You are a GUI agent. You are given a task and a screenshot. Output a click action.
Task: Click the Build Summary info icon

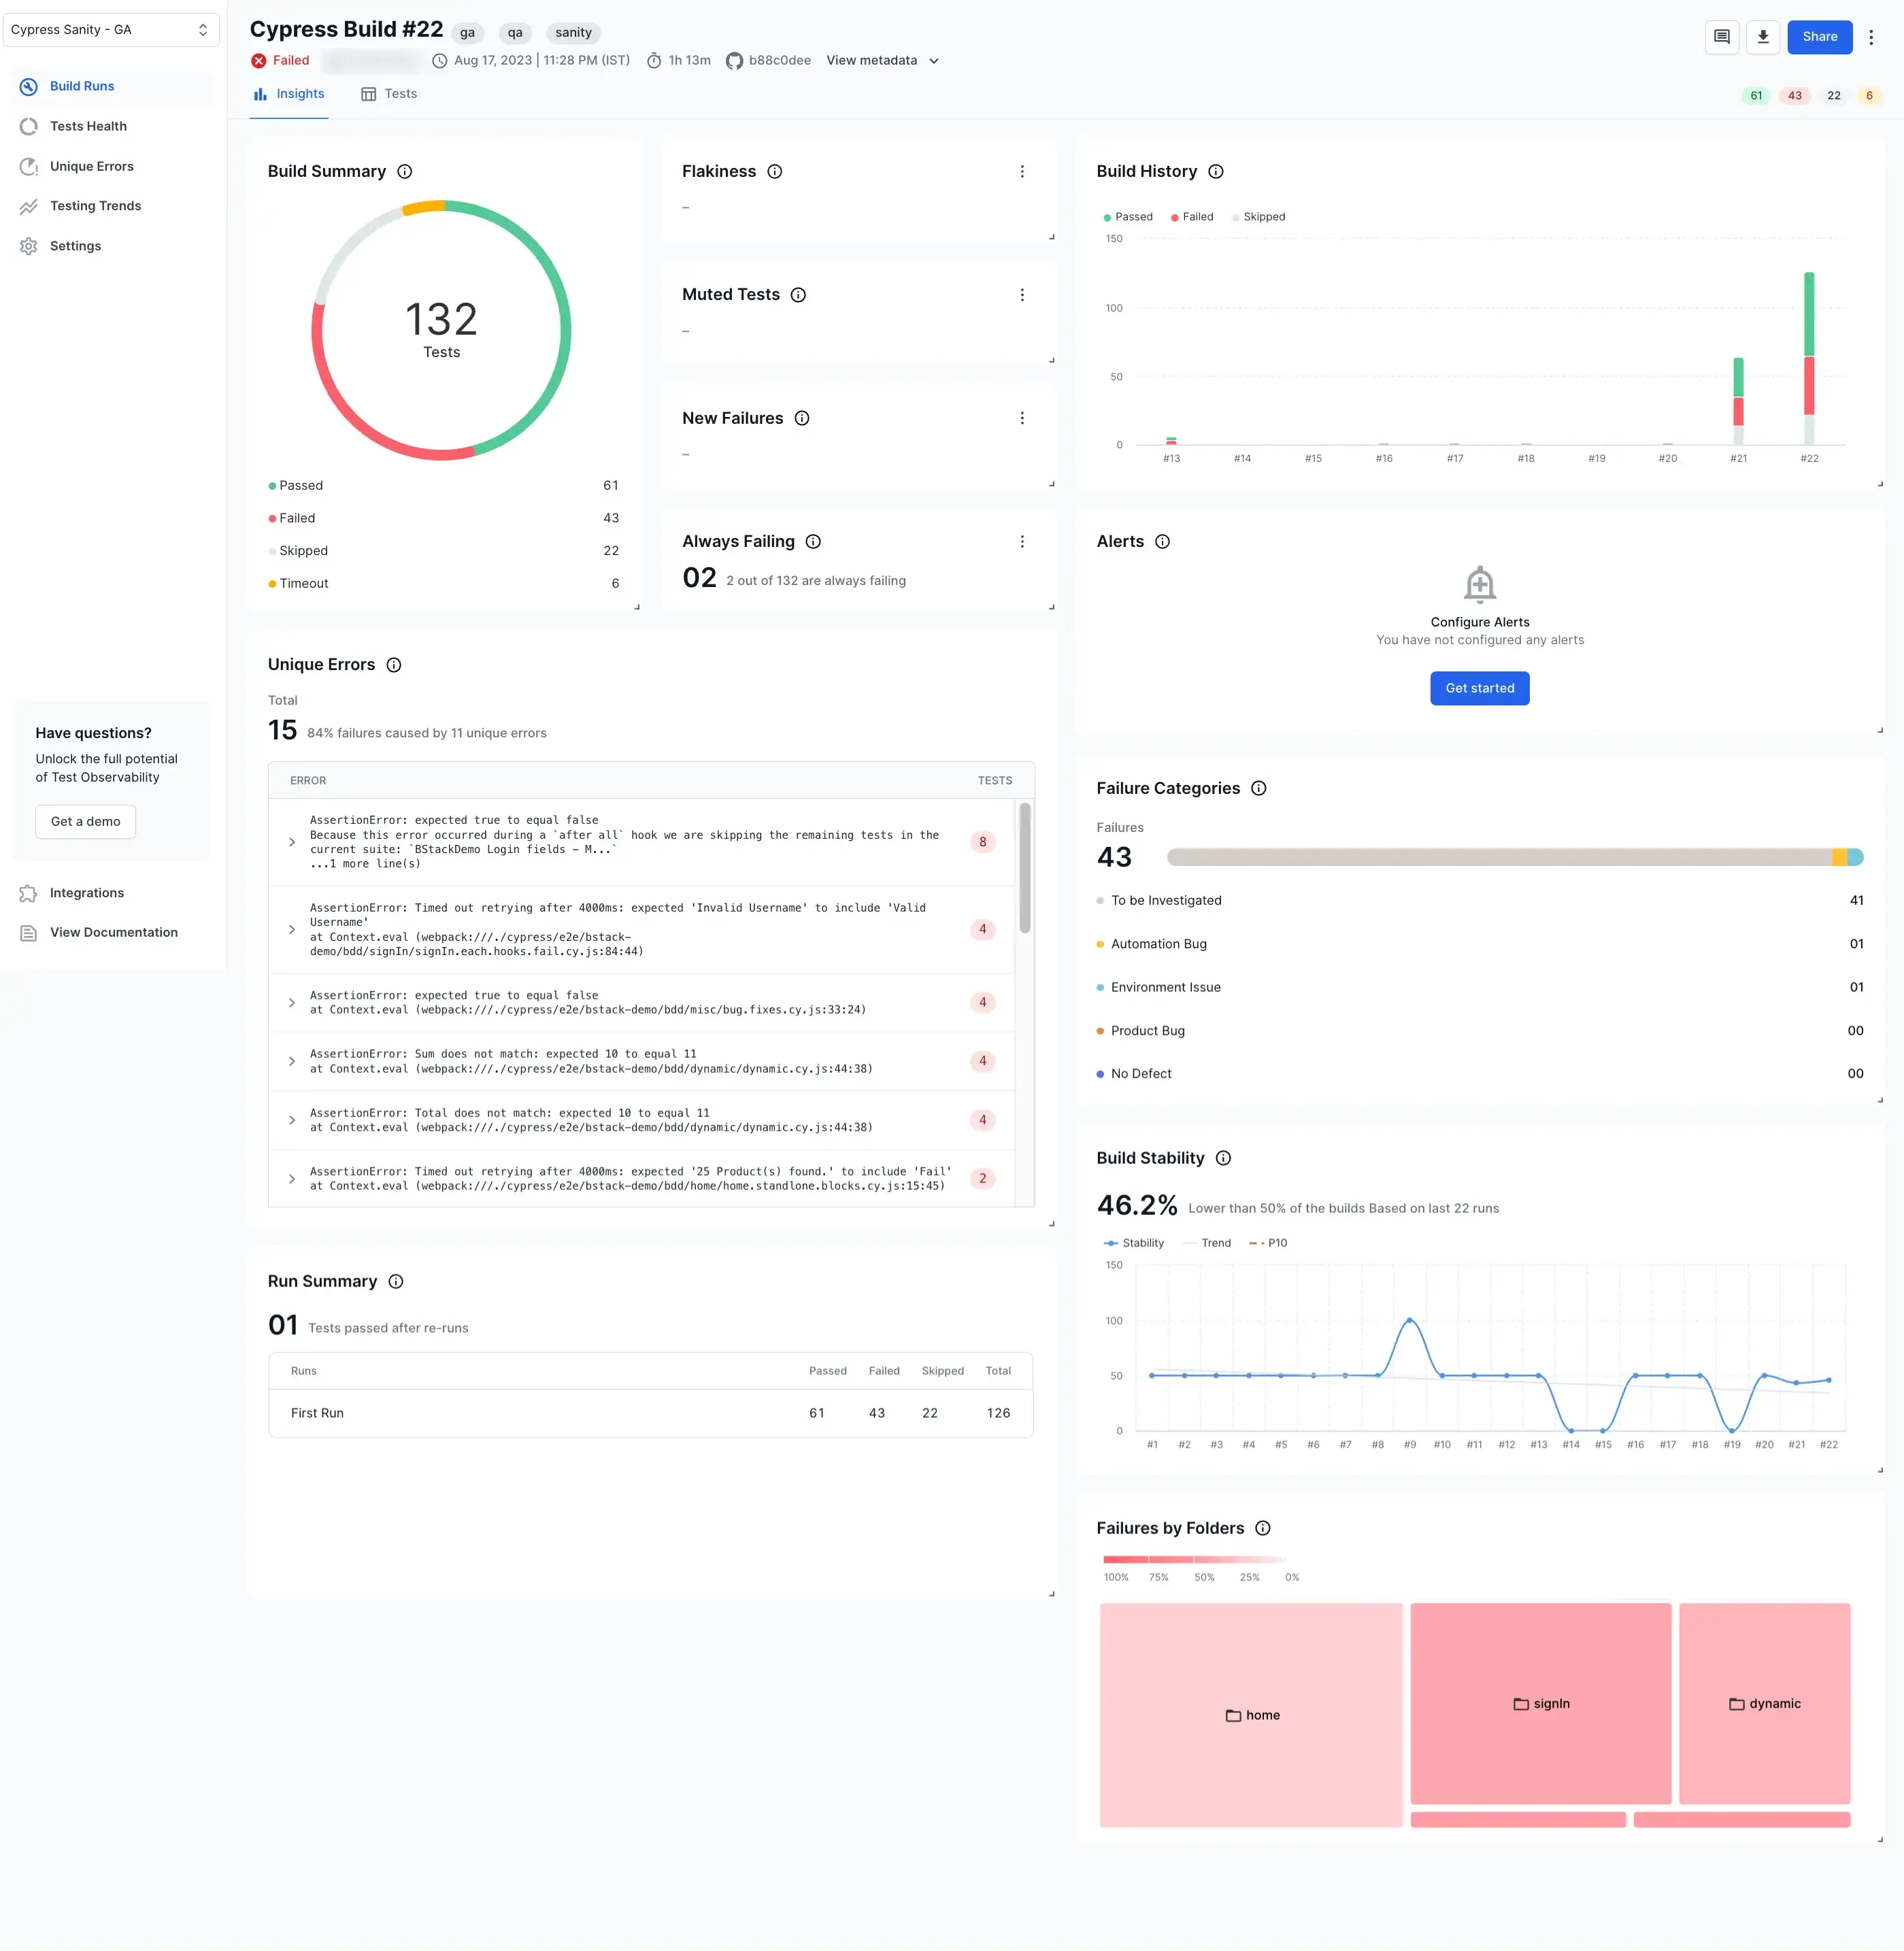405,172
